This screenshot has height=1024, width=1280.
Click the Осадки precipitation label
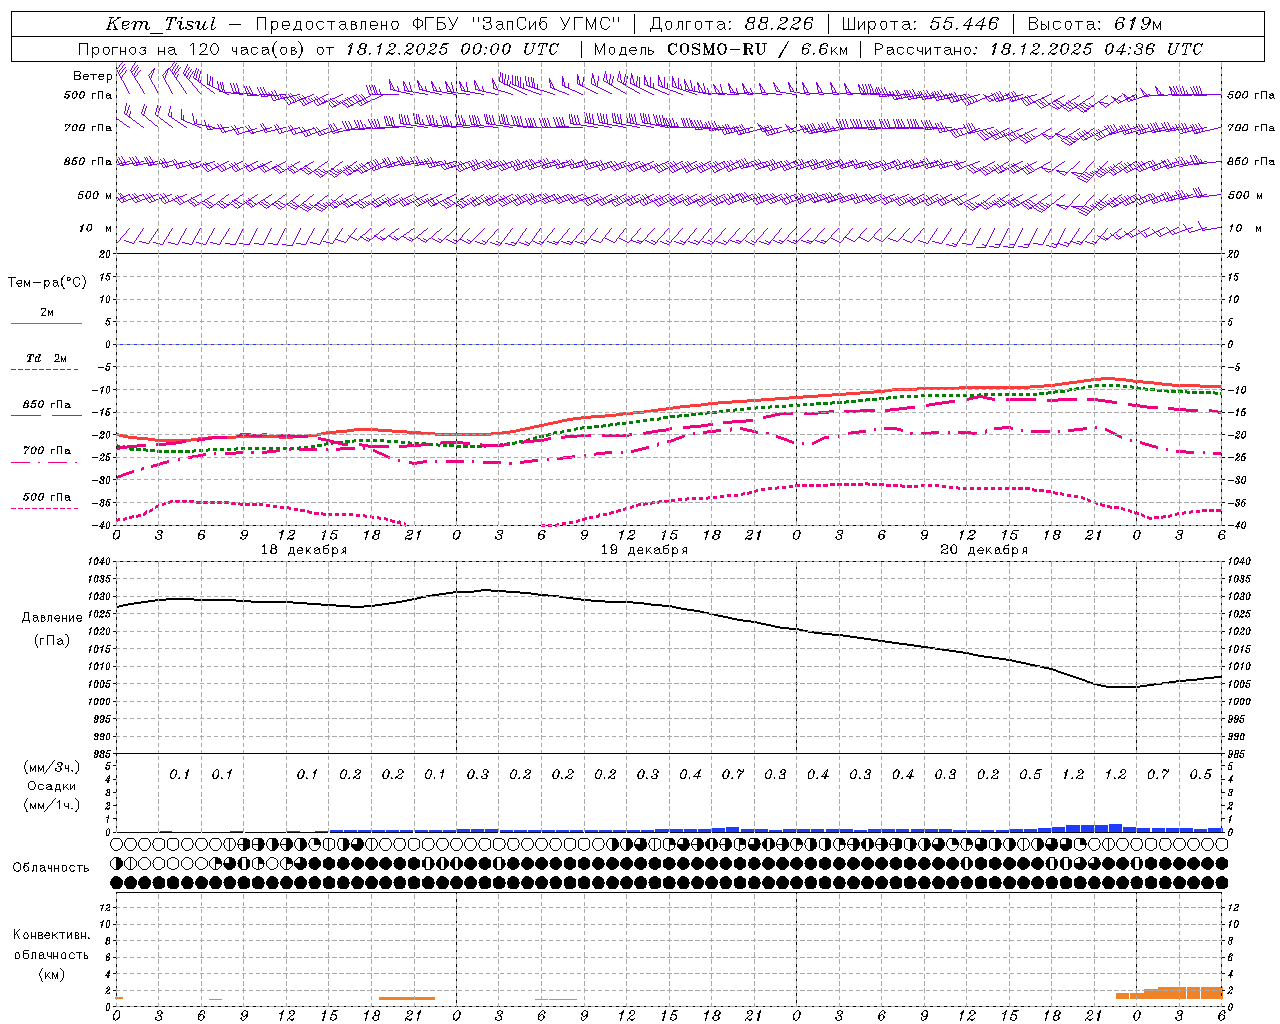(51, 786)
